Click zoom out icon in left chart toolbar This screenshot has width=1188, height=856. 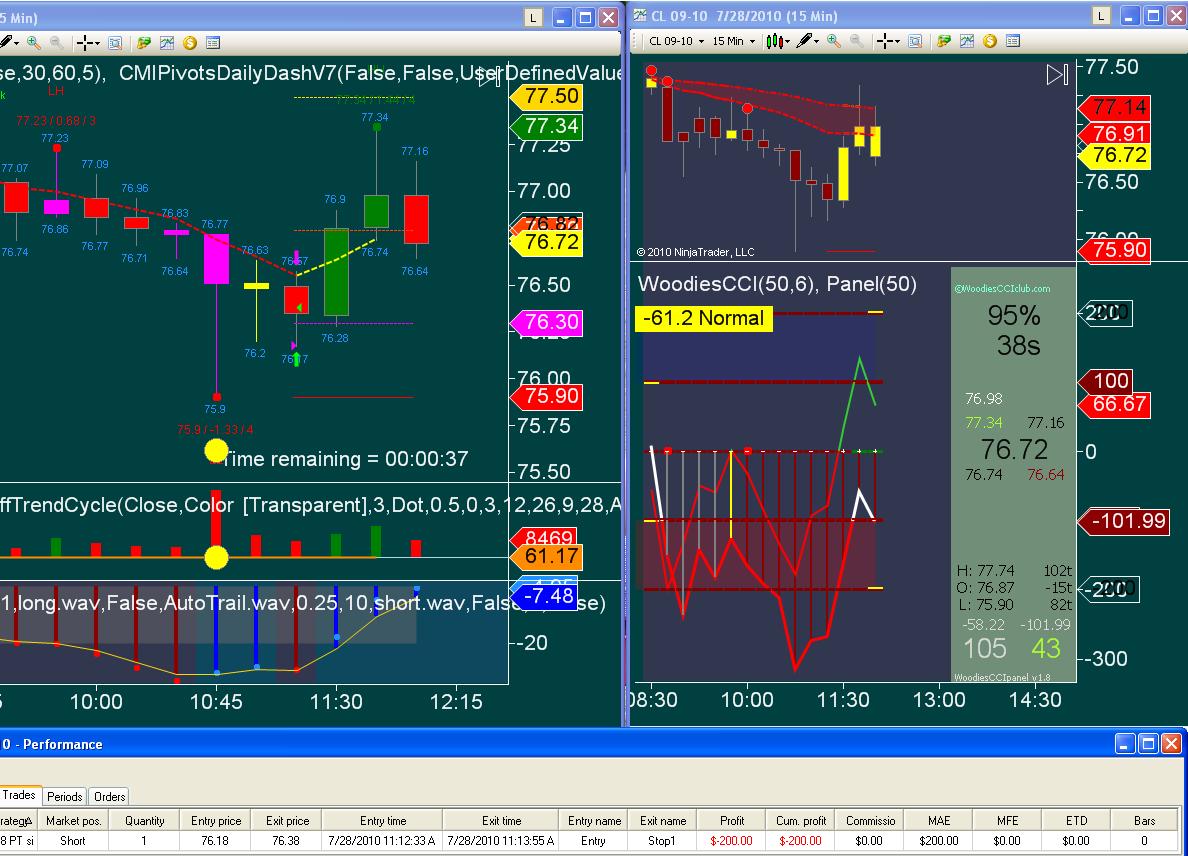pyautogui.click(x=56, y=42)
